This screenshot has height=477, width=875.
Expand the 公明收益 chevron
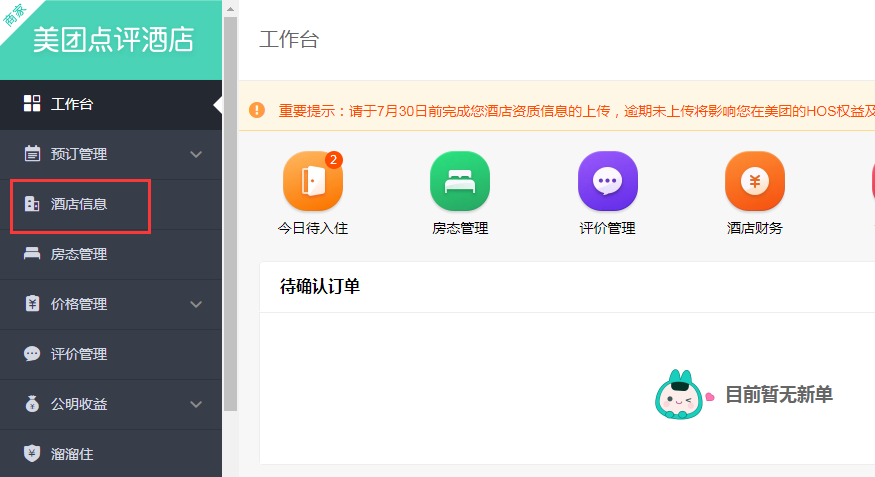point(196,404)
